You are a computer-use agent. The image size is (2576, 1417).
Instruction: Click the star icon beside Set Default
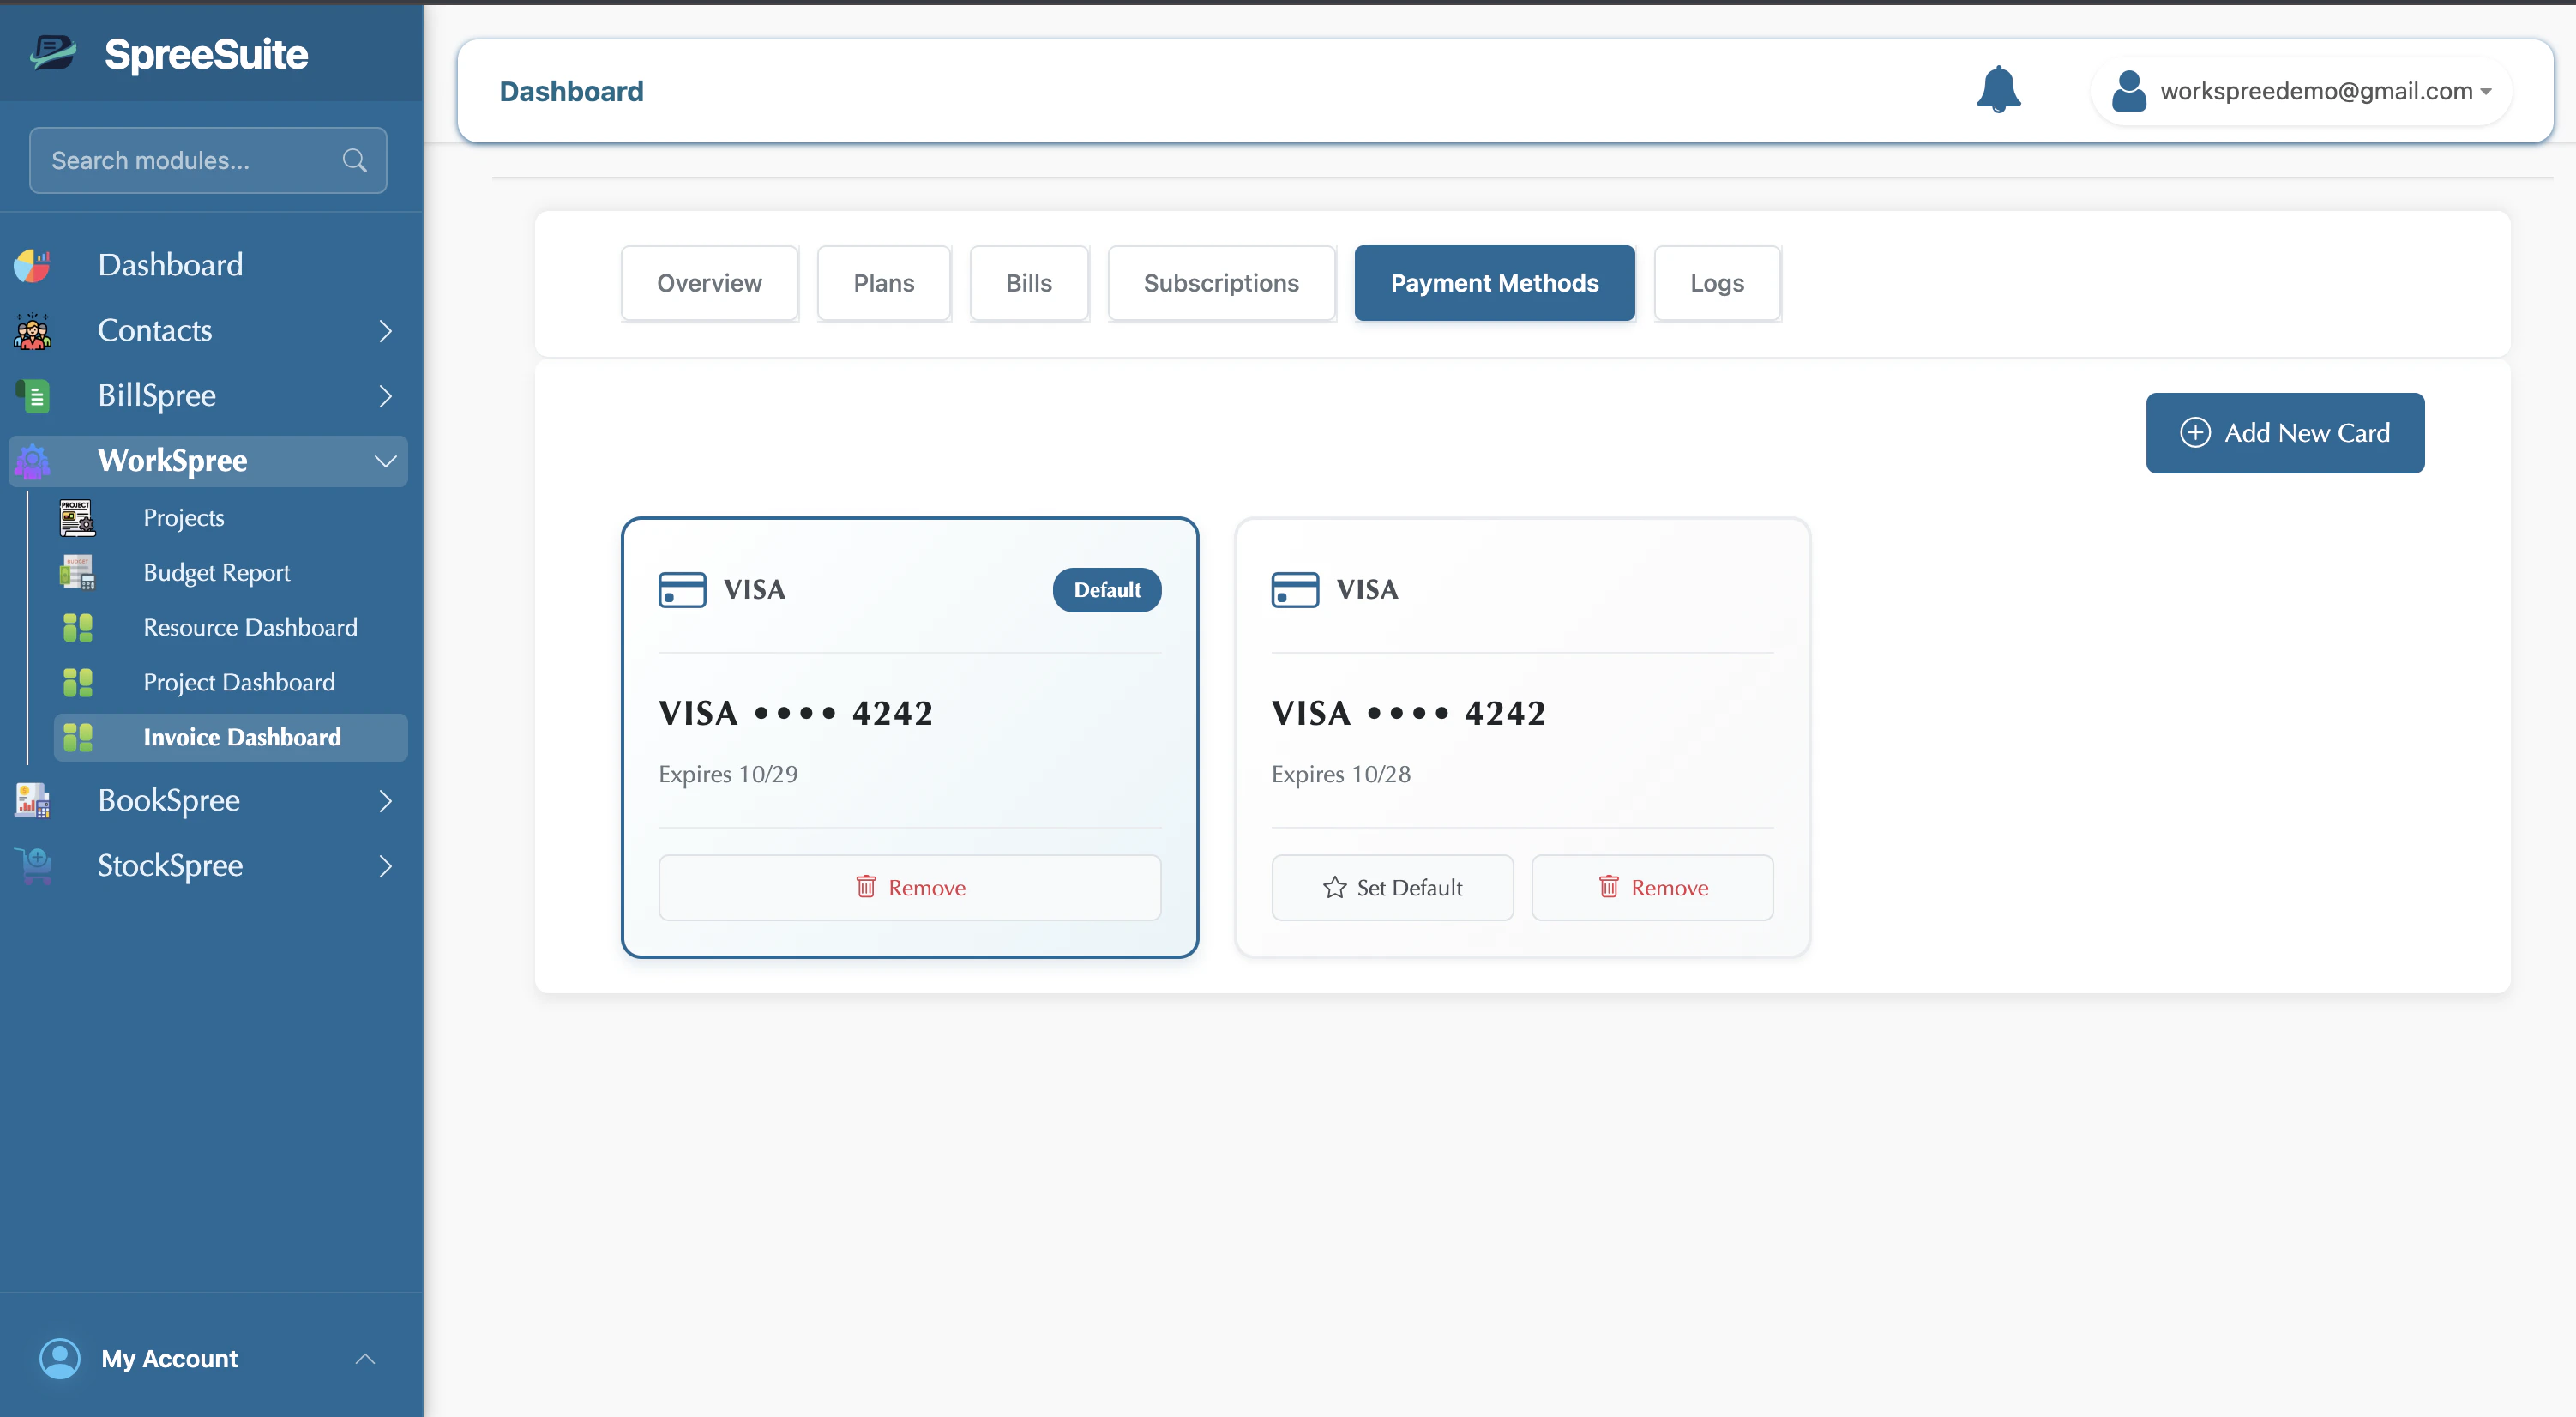pyautogui.click(x=1335, y=888)
